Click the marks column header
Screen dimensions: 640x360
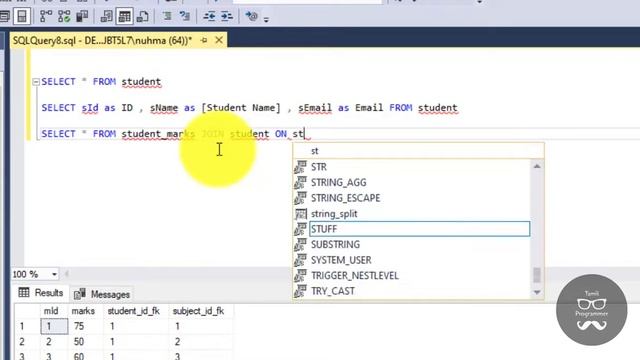point(83,311)
